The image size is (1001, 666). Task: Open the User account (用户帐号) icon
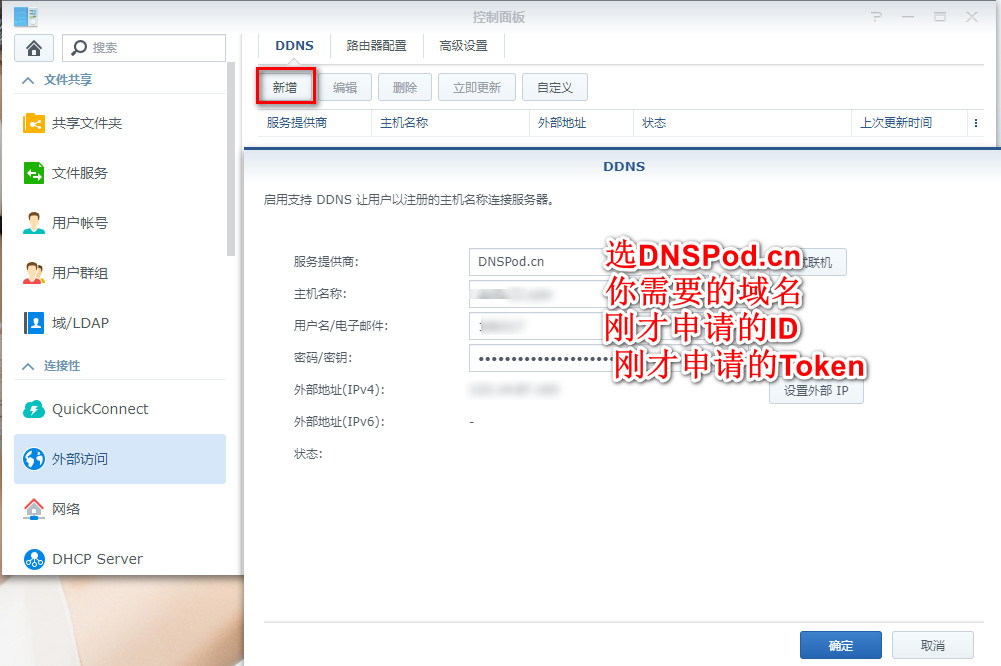[34, 223]
